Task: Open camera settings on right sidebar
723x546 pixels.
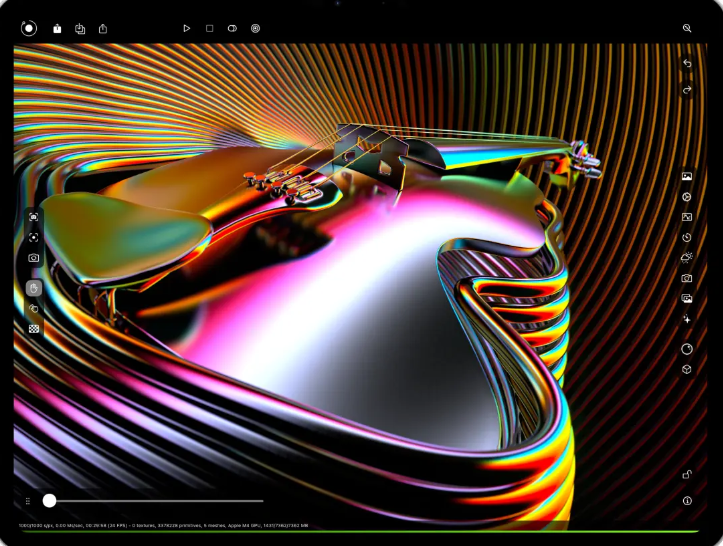Action: 687,278
